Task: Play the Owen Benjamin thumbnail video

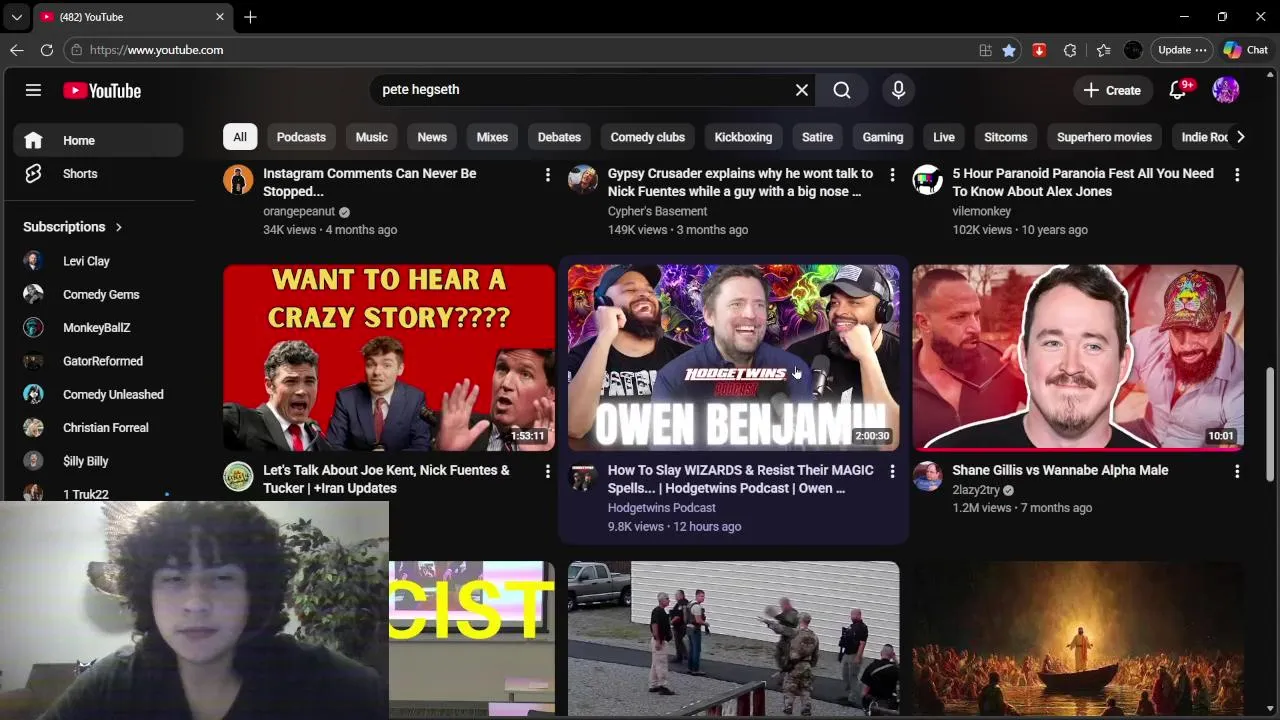Action: 734,358
